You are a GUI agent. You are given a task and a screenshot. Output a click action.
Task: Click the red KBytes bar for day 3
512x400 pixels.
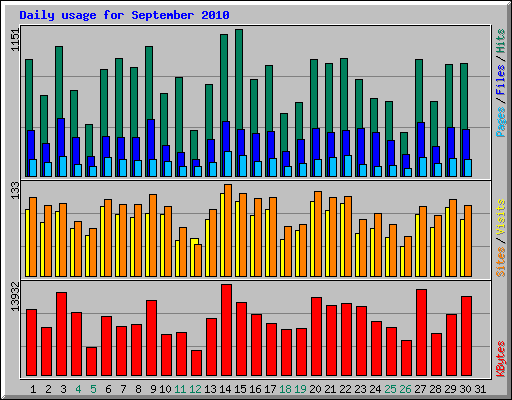coord(61,334)
